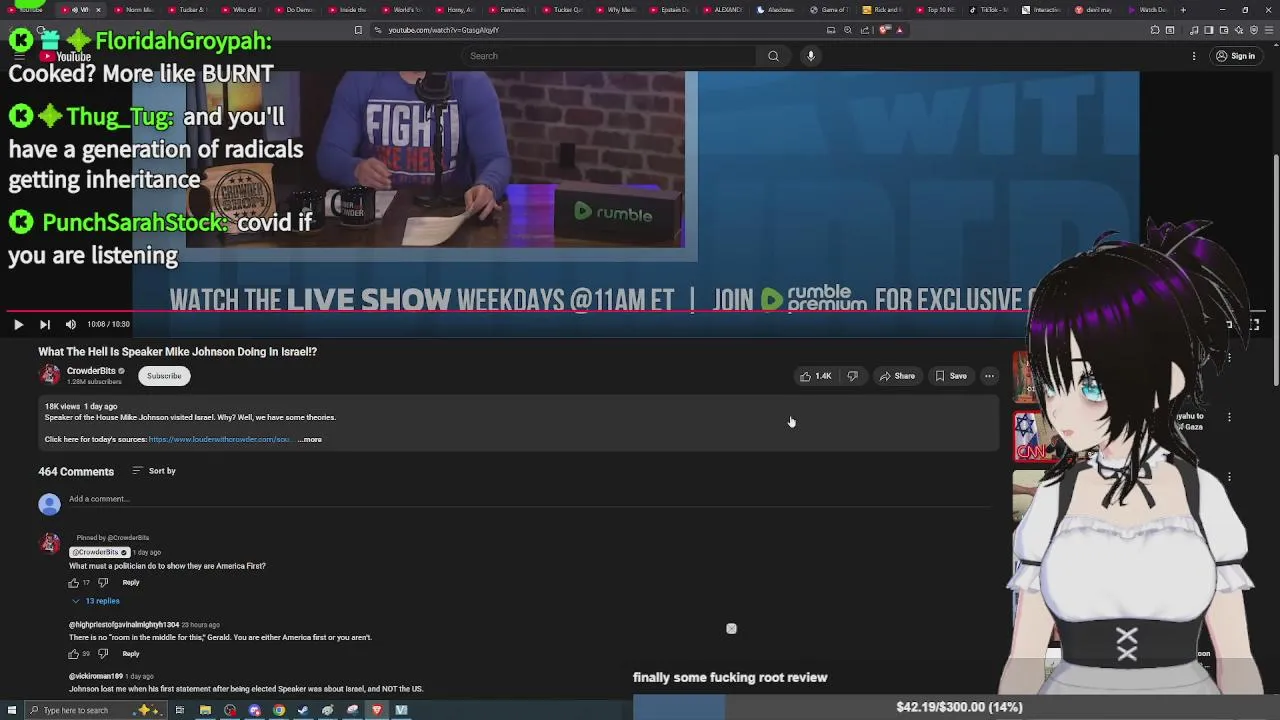This screenshot has width=1280, height=720.
Task: Sign in to YouTube
Action: click(x=1235, y=56)
